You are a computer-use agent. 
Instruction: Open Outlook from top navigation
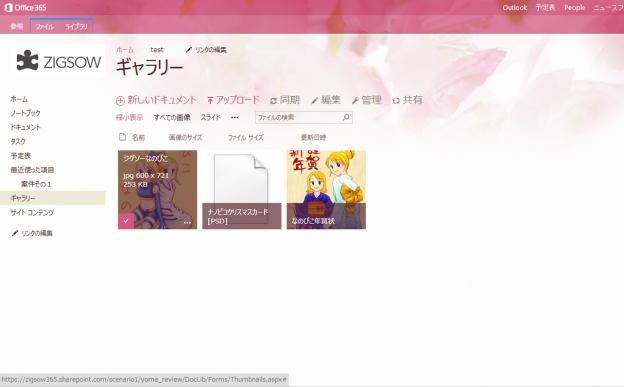click(515, 8)
